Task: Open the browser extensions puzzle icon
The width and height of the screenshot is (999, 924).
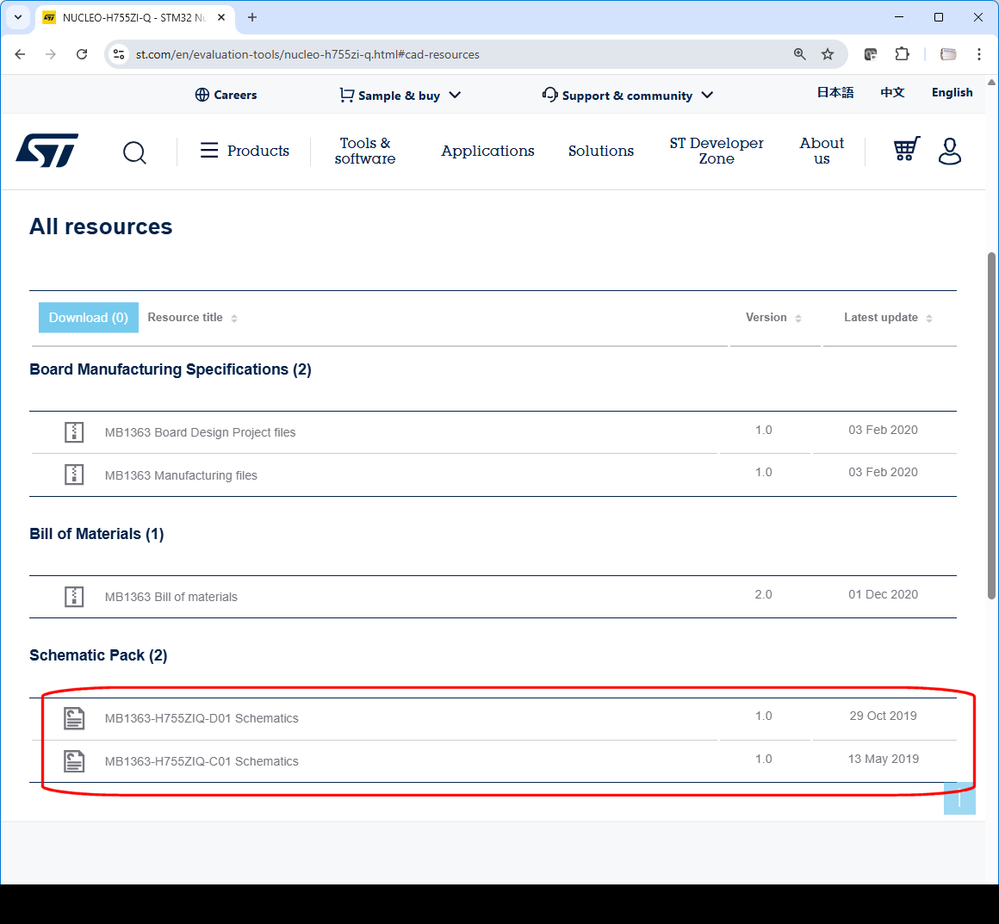Action: [x=902, y=54]
